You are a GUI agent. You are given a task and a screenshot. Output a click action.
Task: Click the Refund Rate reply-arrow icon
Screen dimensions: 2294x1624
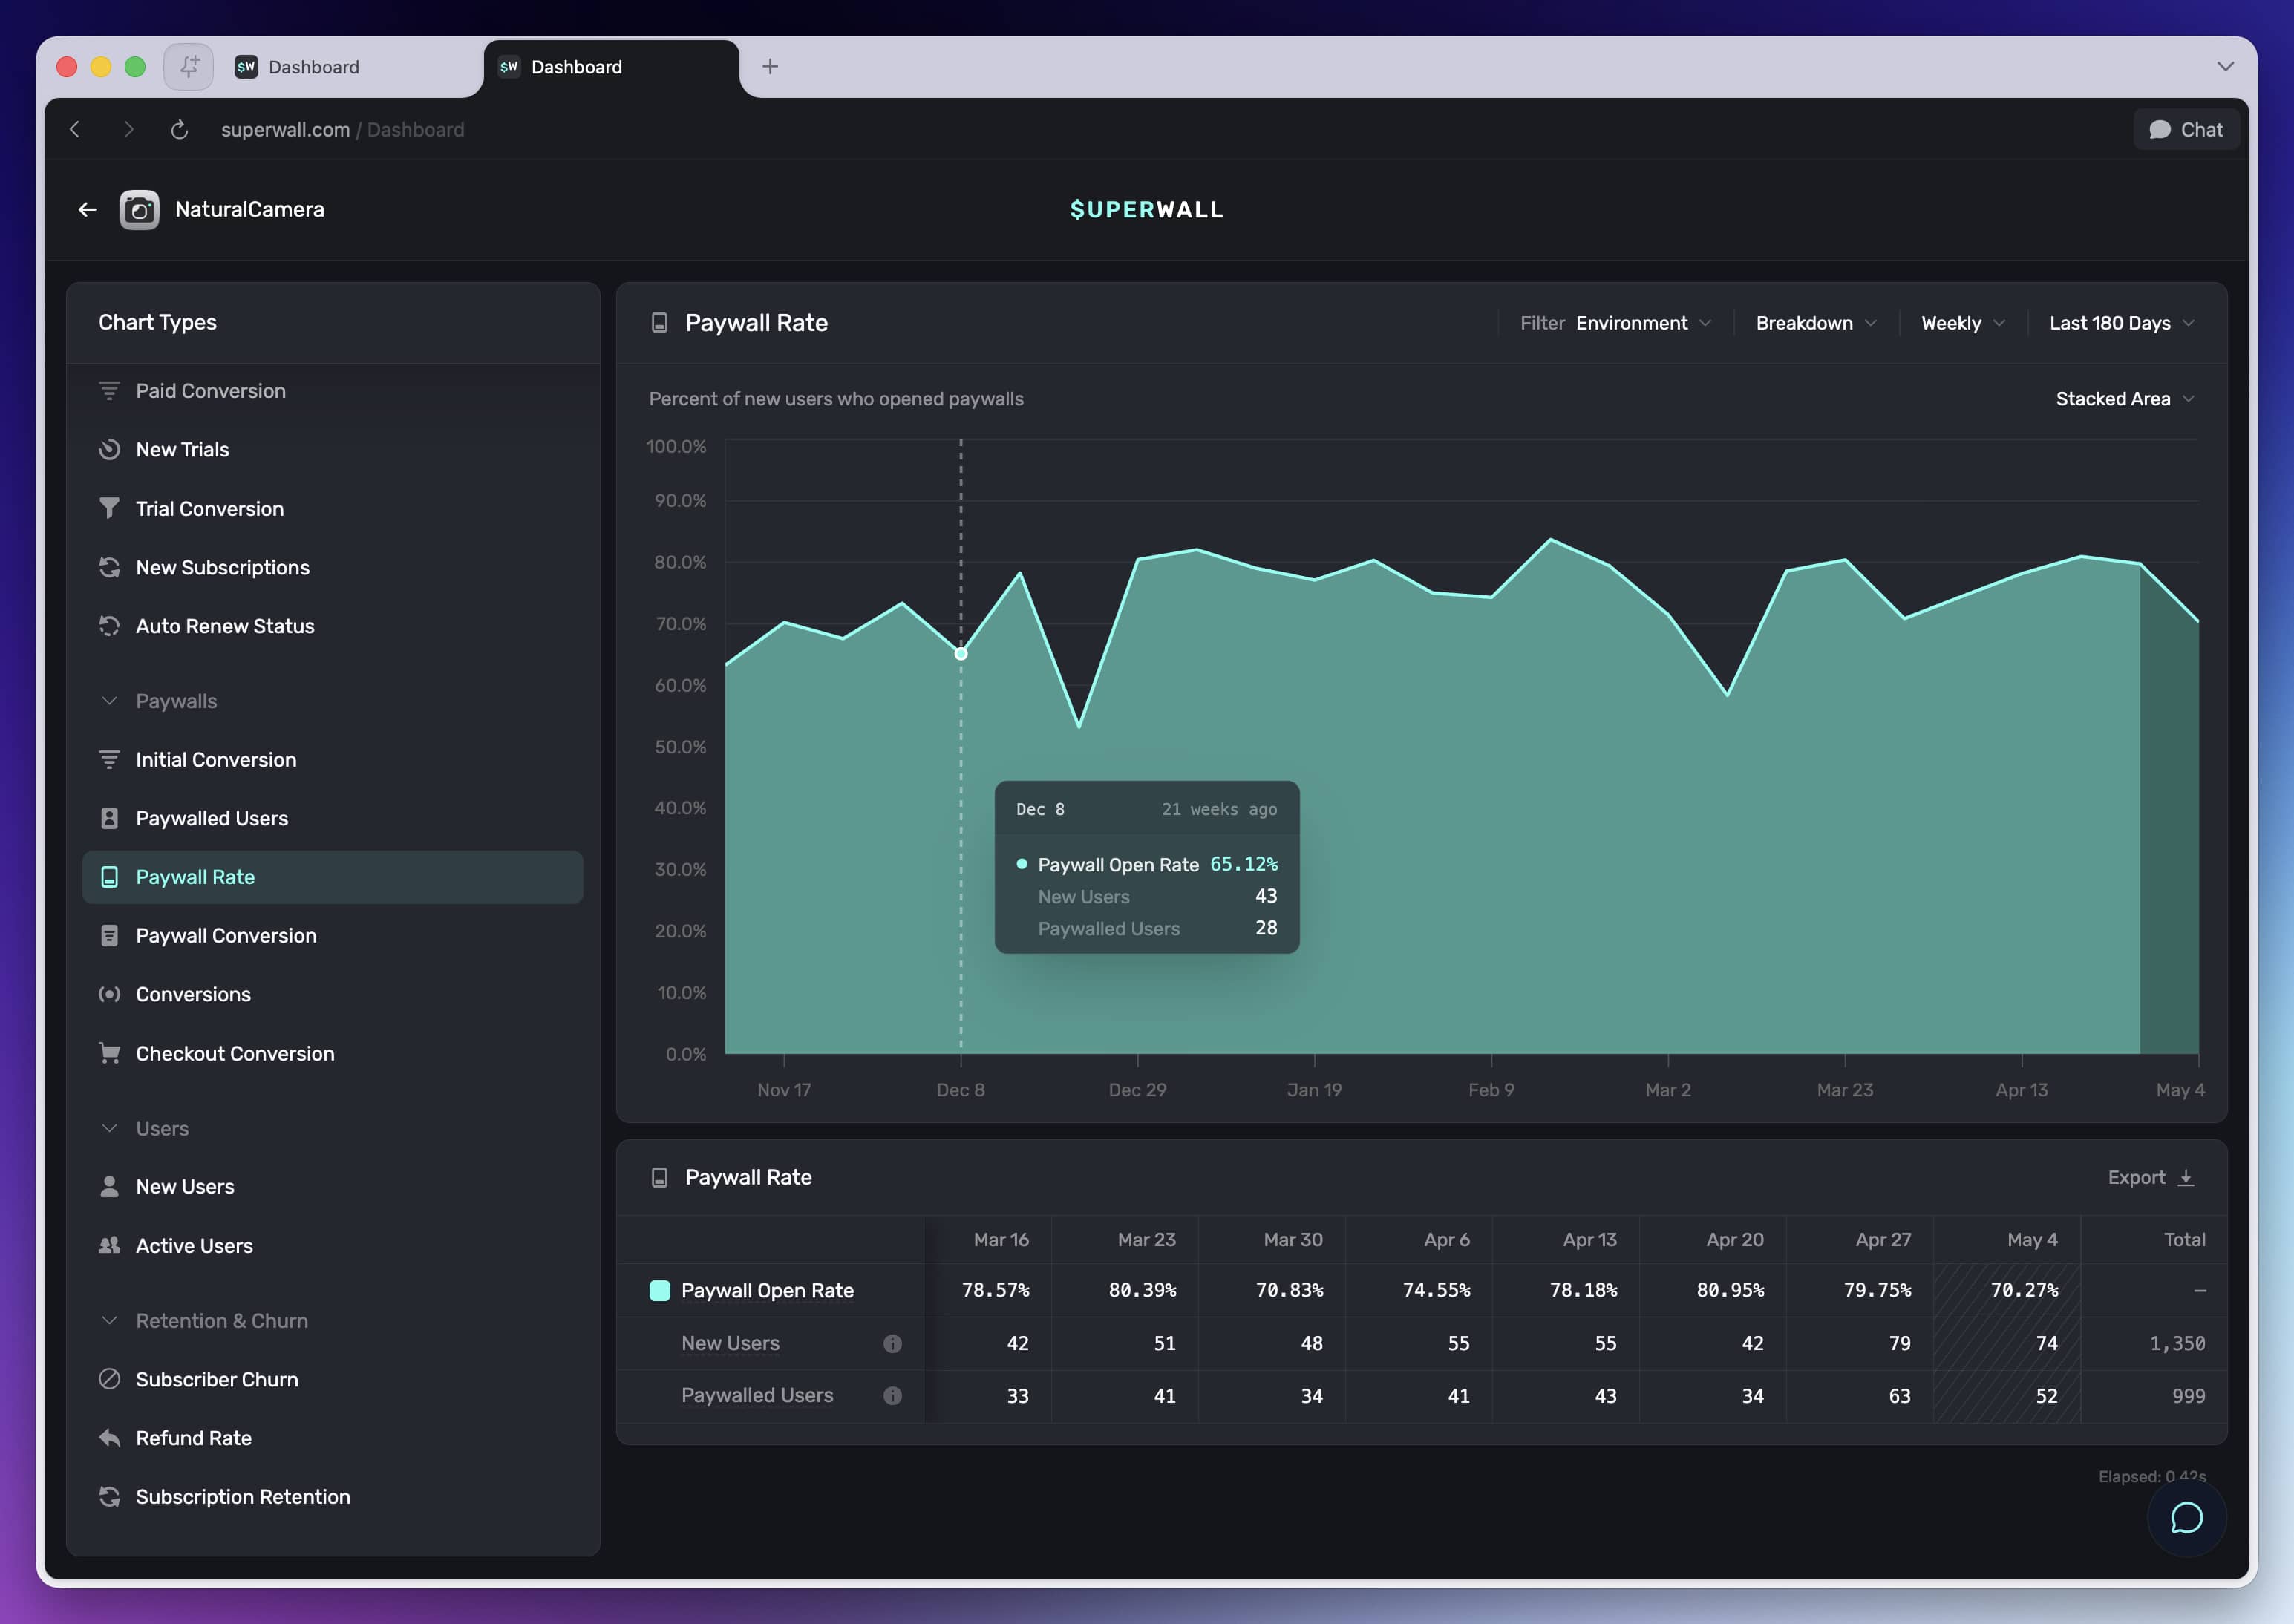pos(109,1438)
